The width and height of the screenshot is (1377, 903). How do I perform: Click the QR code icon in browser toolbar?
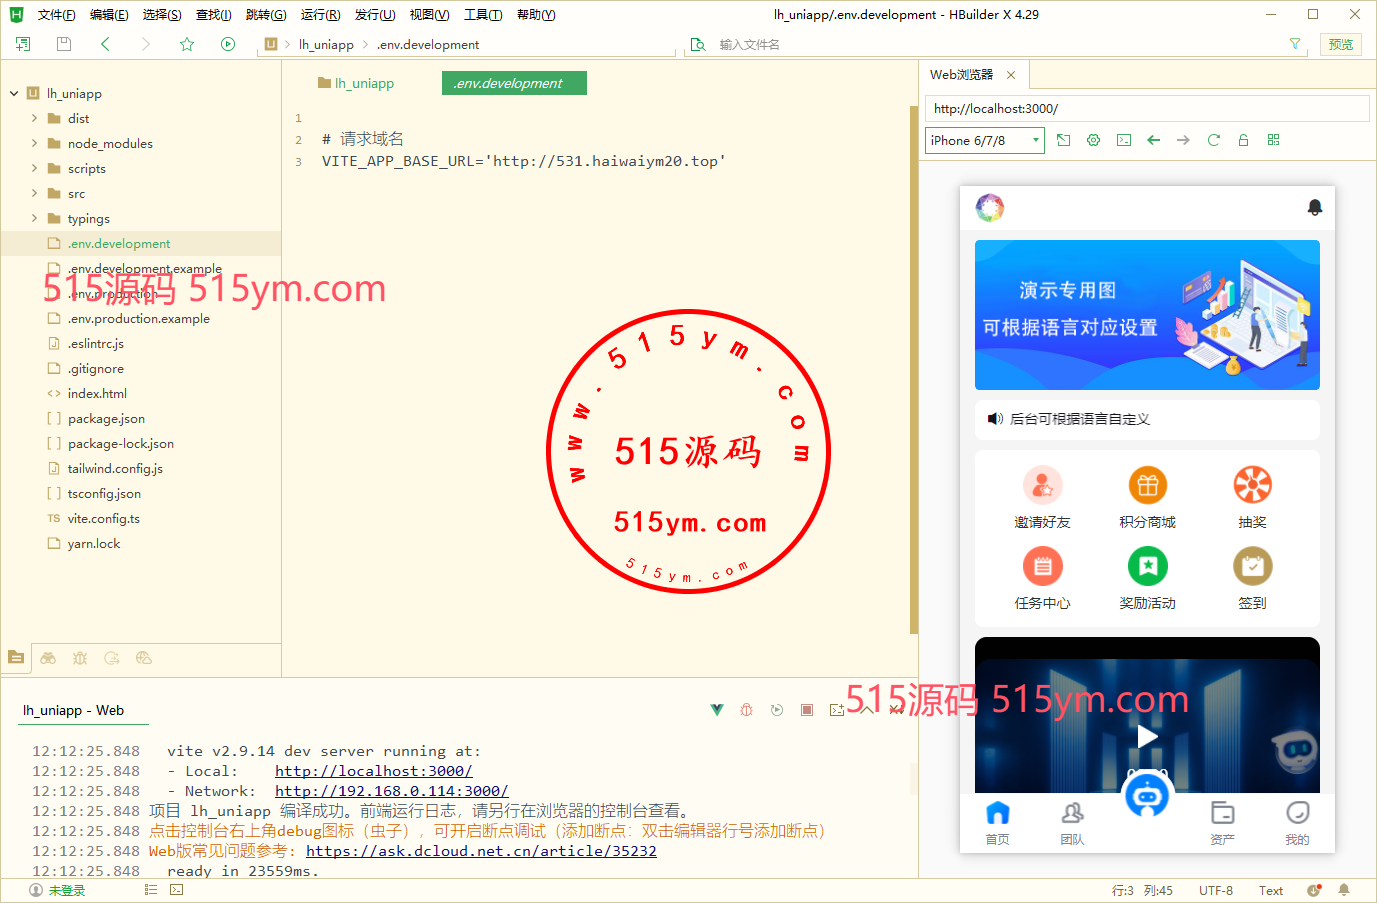[1273, 140]
